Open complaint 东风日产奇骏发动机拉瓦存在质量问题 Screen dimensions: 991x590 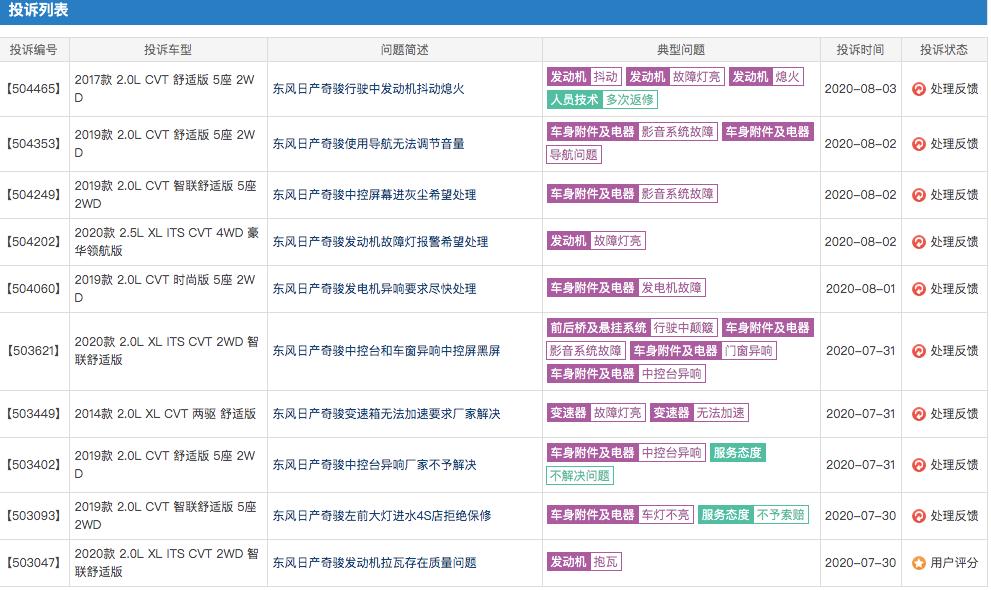375,562
